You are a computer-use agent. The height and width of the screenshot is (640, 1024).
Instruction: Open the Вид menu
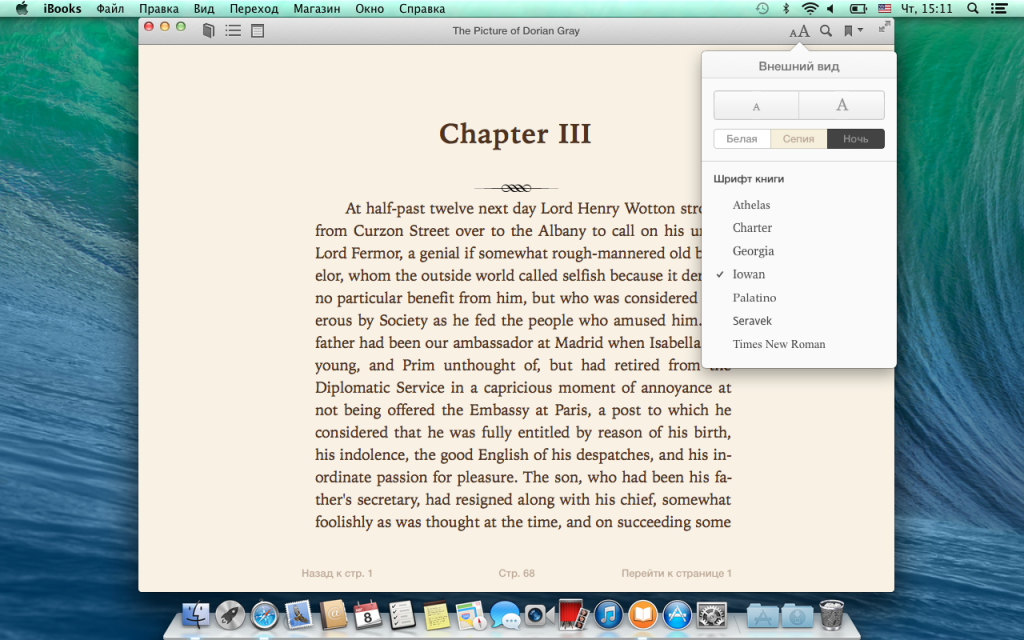[204, 8]
